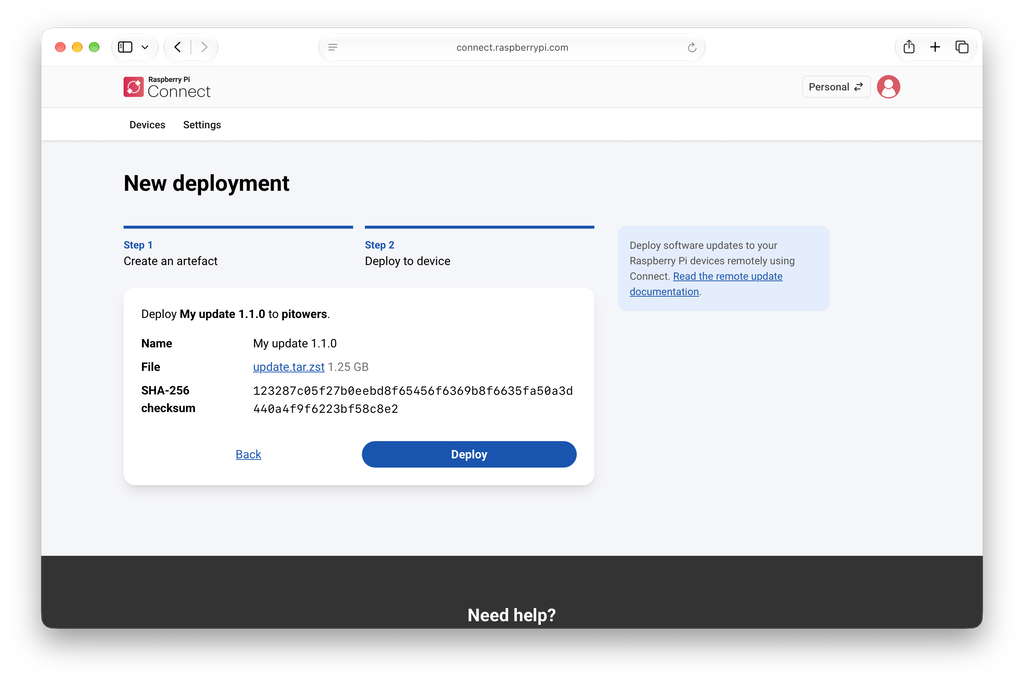Show the tab overview icon
This screenshot has height=683, width=1024.
coord(962,47)
